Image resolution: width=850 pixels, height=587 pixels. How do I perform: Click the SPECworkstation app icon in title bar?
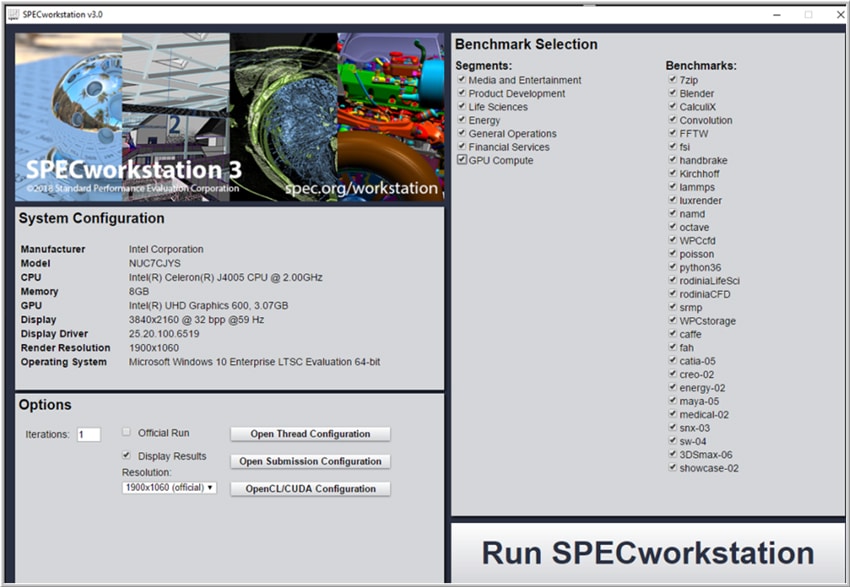(13, 15)
